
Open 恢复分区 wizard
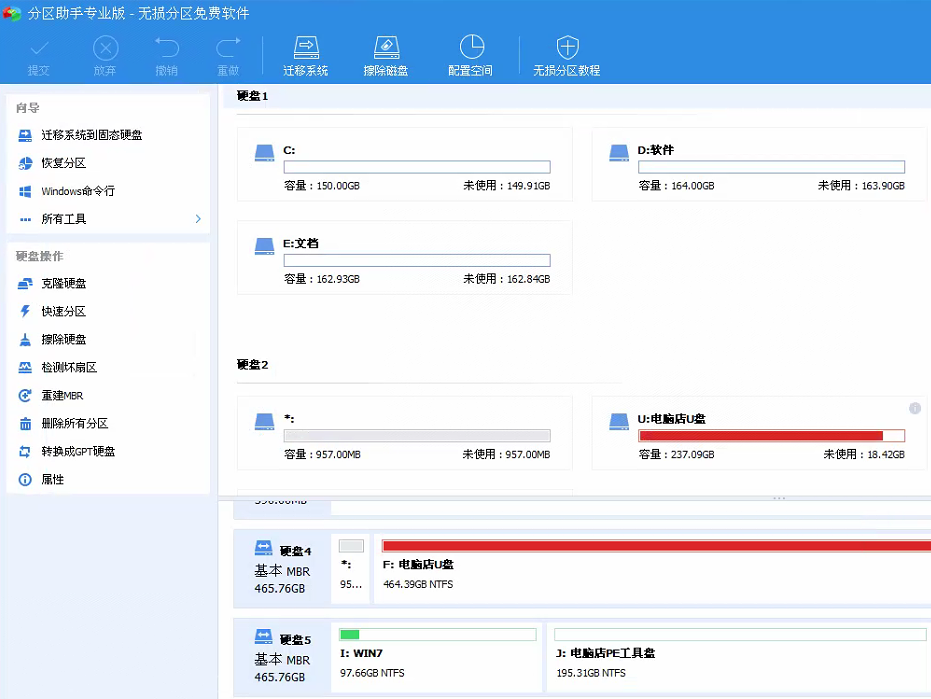[x=63, y=163]
